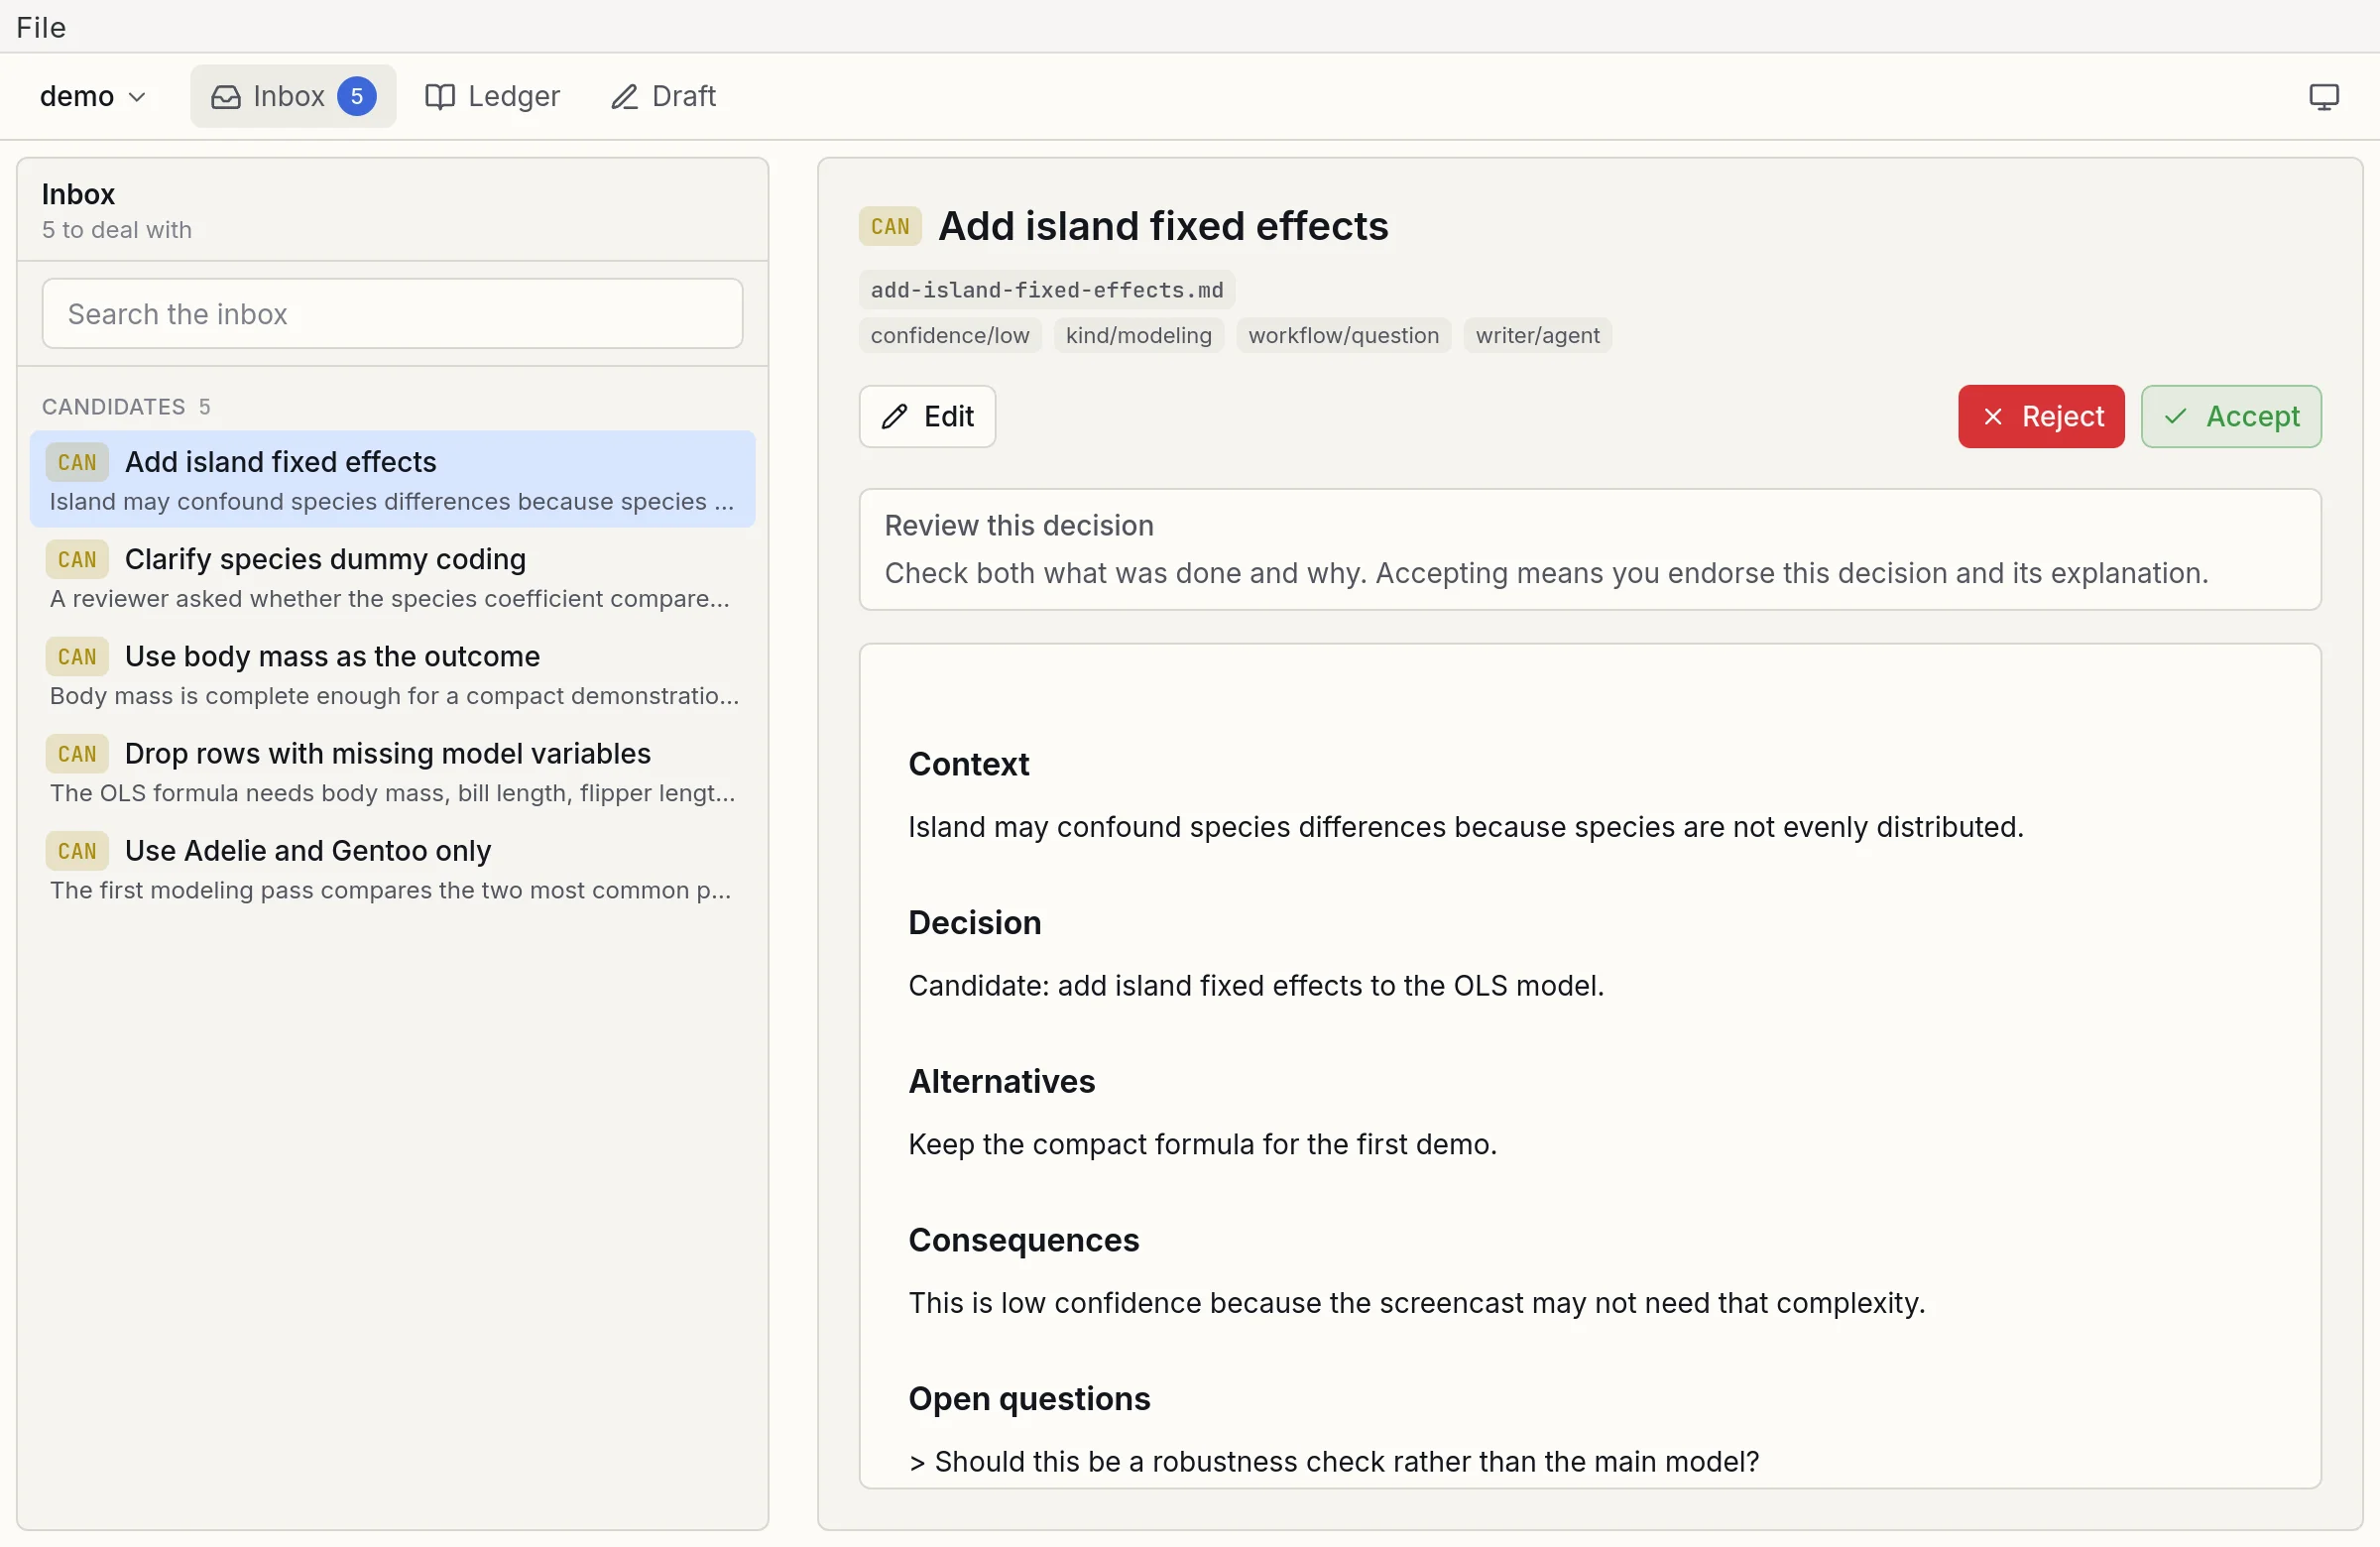
Task: Switch to the Inbox tab
Action: [x=293, y=96]
